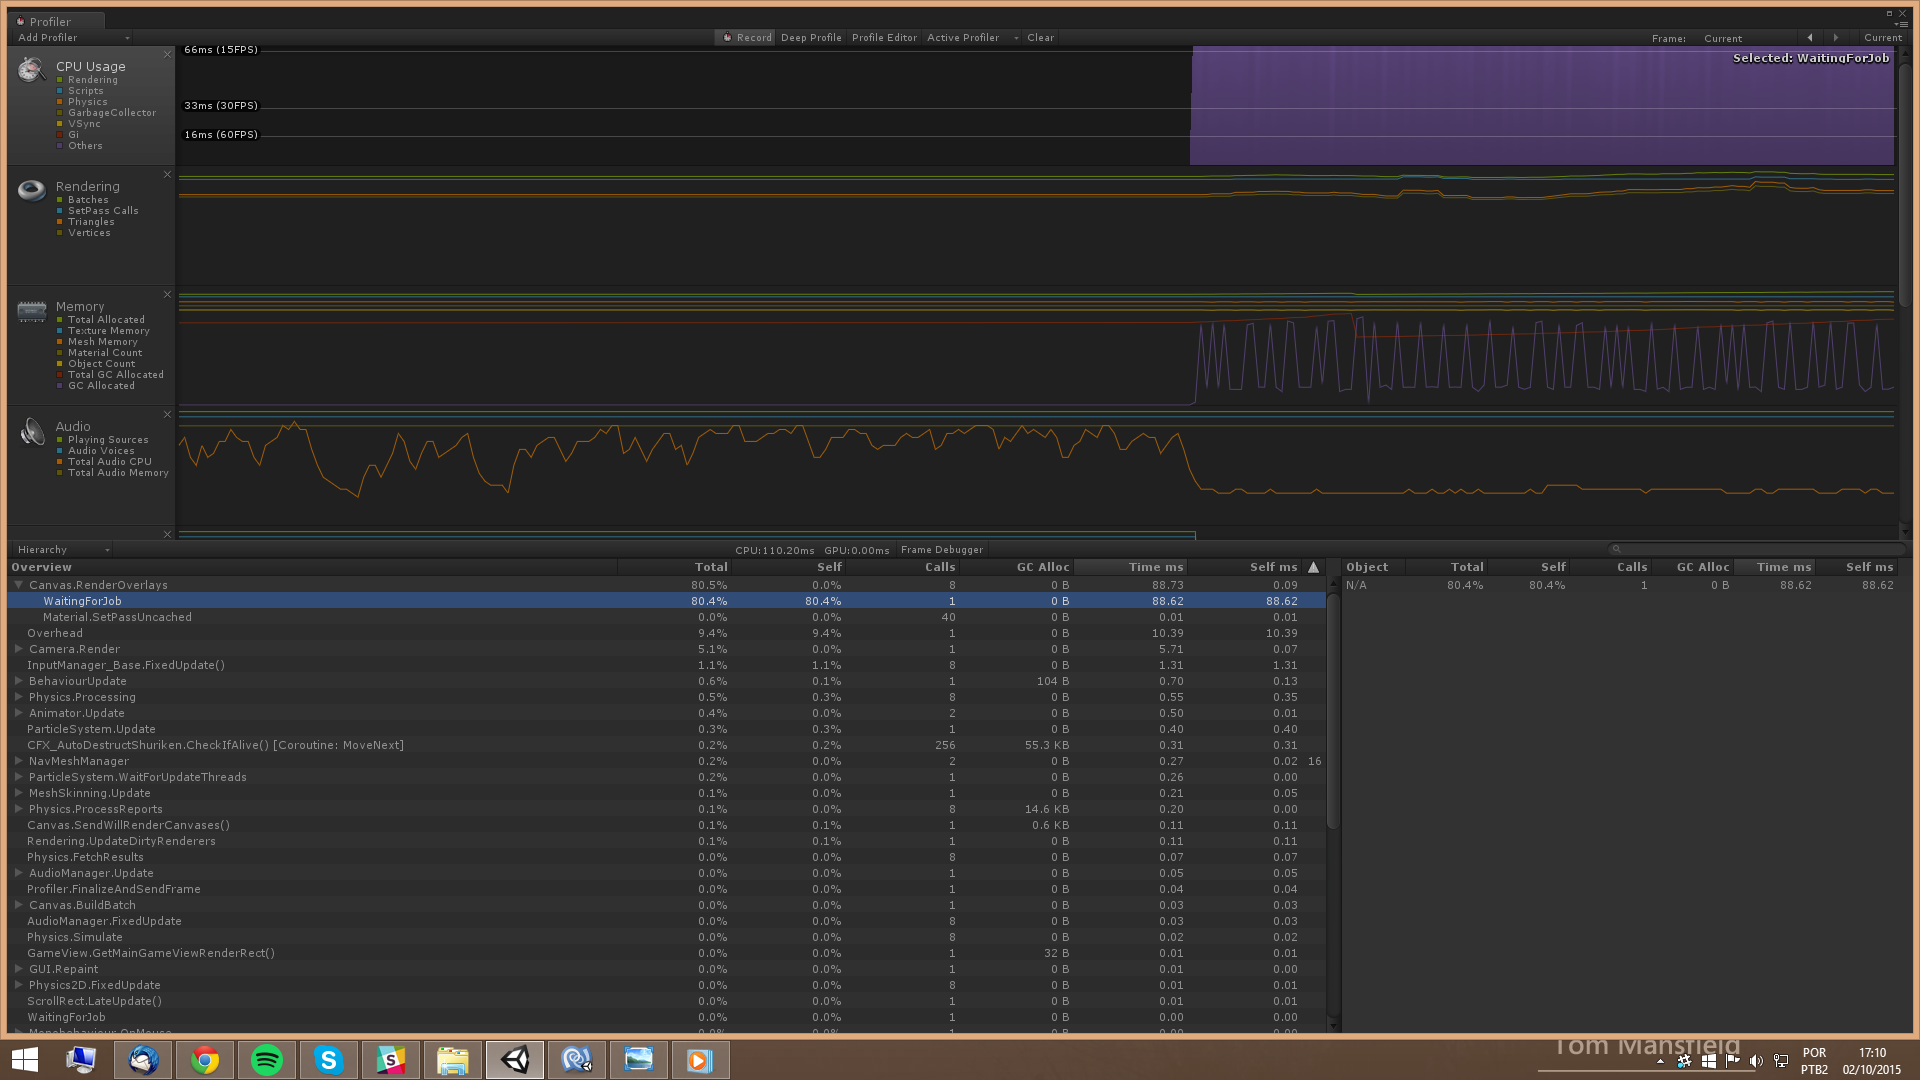Click the search magnifier icon in the detail pane
The height and width of the screenshot is (1080, 1920).
click(x=1616, y=549)
